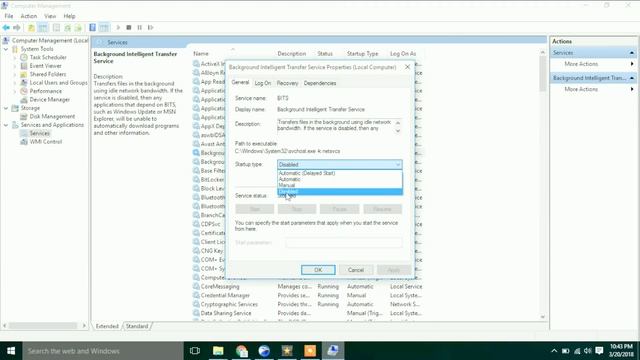This screenshot has height=360, width=640.
Task: Expand More Actions under Background Intelligent Transfer
Action: point(593,89)
